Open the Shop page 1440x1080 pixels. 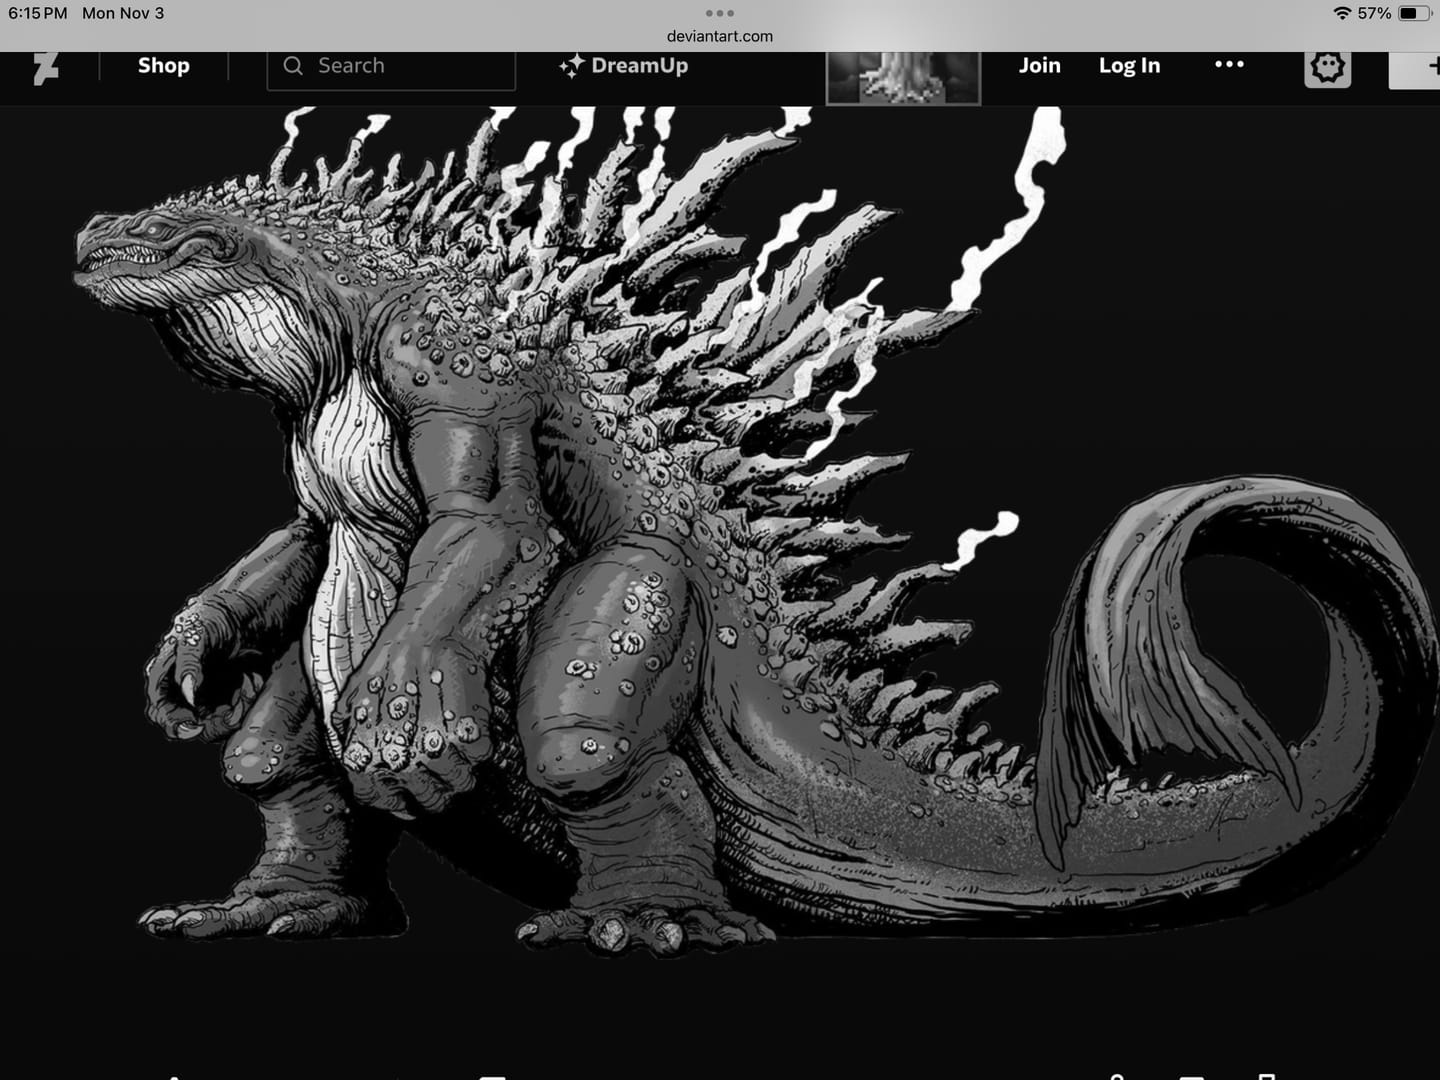164,66
